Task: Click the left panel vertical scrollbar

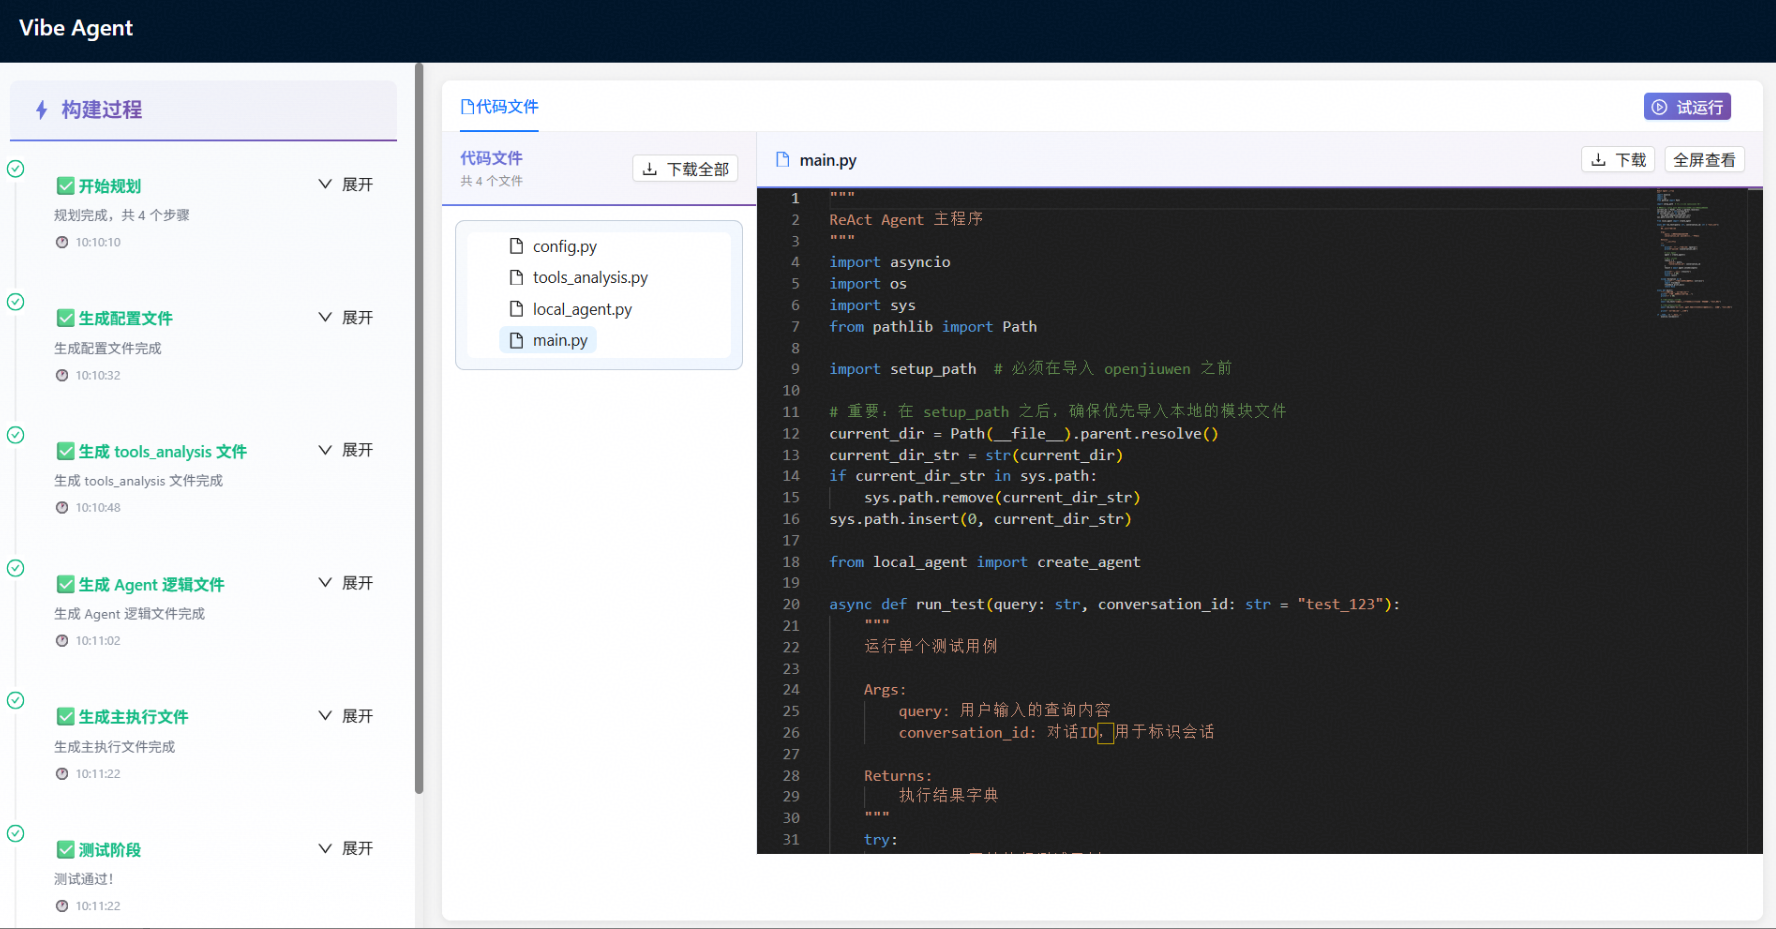Action: (x=419, y=430)
